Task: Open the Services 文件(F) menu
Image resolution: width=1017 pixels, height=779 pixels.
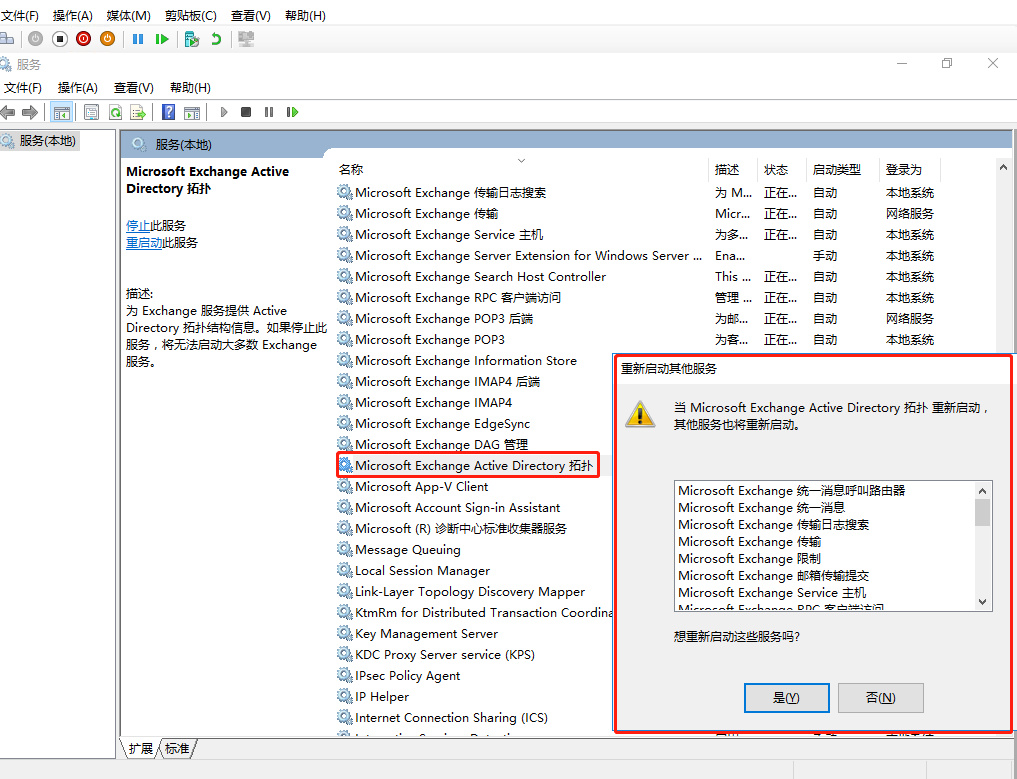Action: [23, 88]
